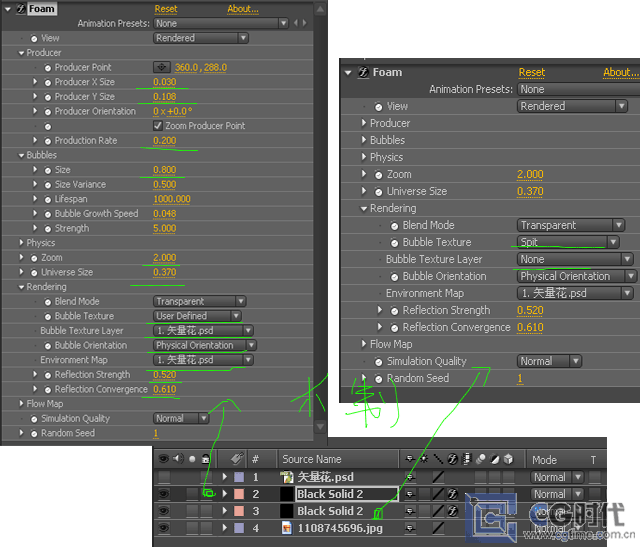The image size is (640, 548).
Task: Enable the stopwatch for Bubble Growth Speed
Action: (x=47, y=213)
